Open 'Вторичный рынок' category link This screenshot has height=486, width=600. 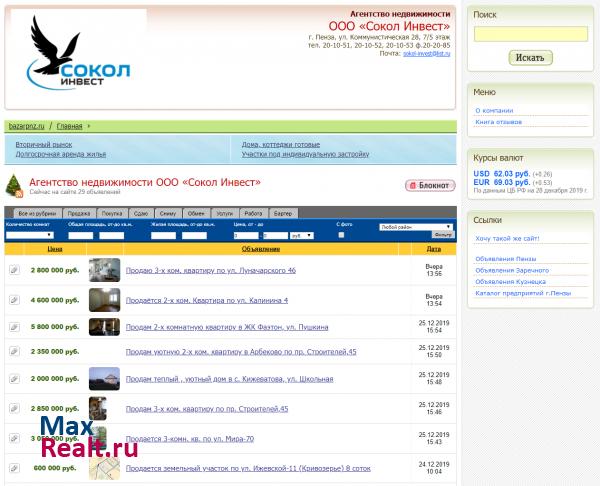[44, 144]
